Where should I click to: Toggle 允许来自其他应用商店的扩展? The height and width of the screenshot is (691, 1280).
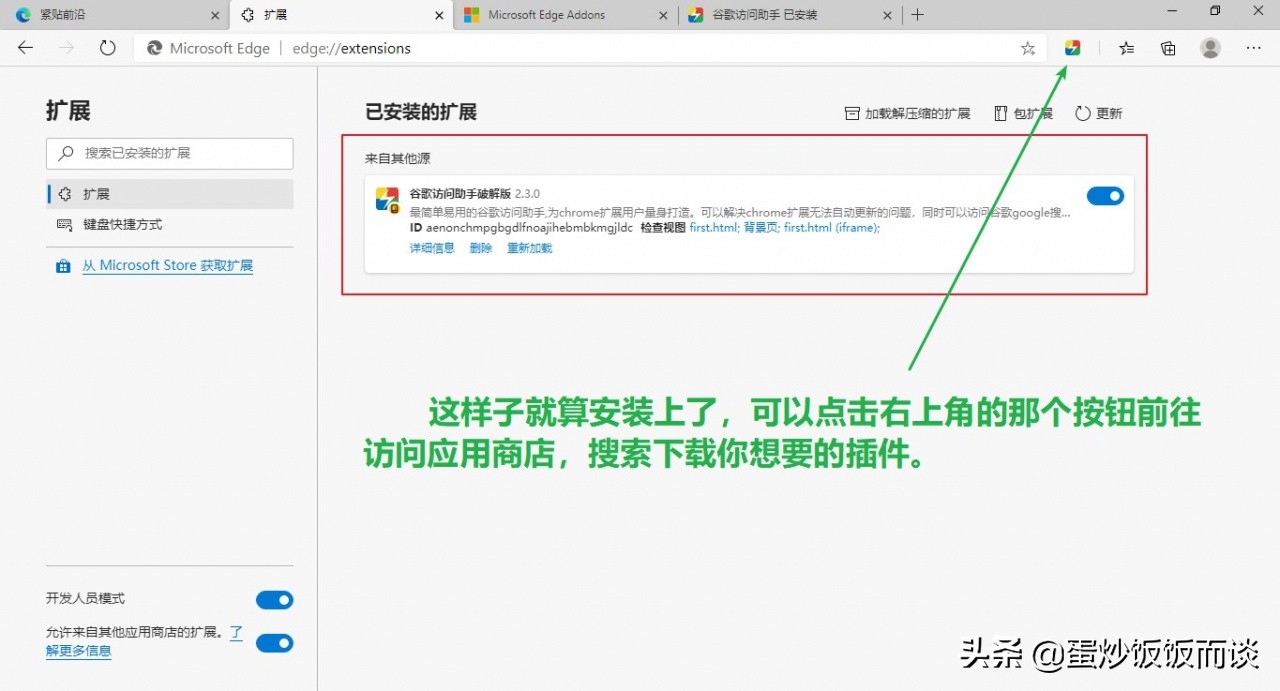pyautogui.click(x=275, y=643)
